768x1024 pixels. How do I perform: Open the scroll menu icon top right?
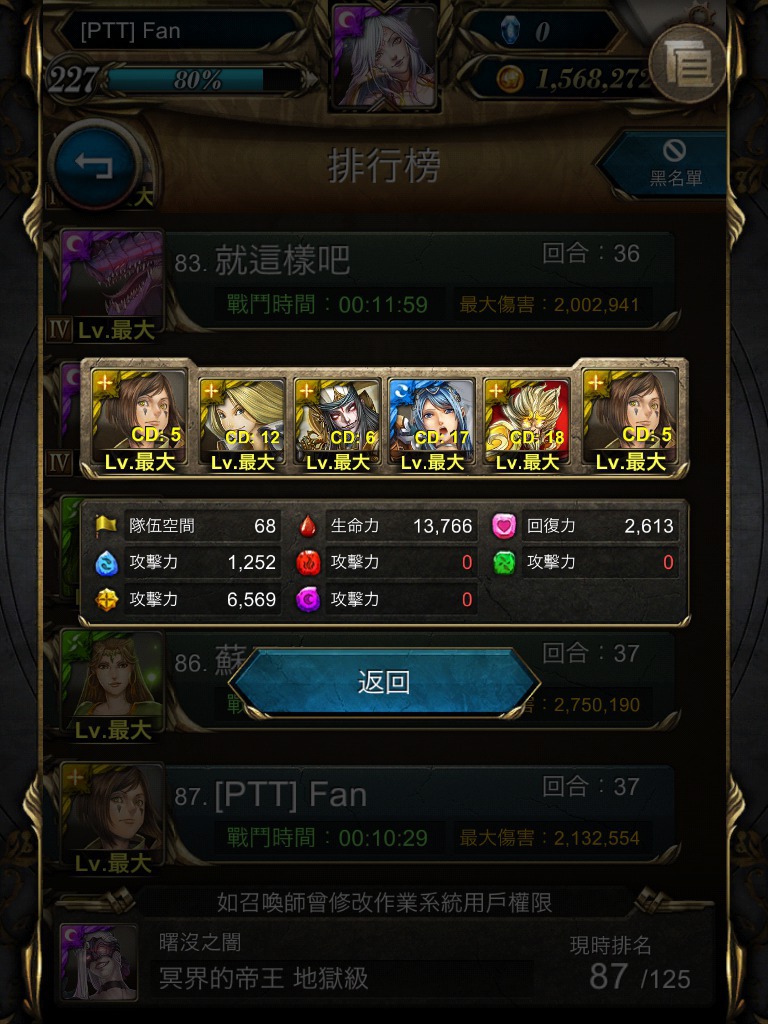688,63
